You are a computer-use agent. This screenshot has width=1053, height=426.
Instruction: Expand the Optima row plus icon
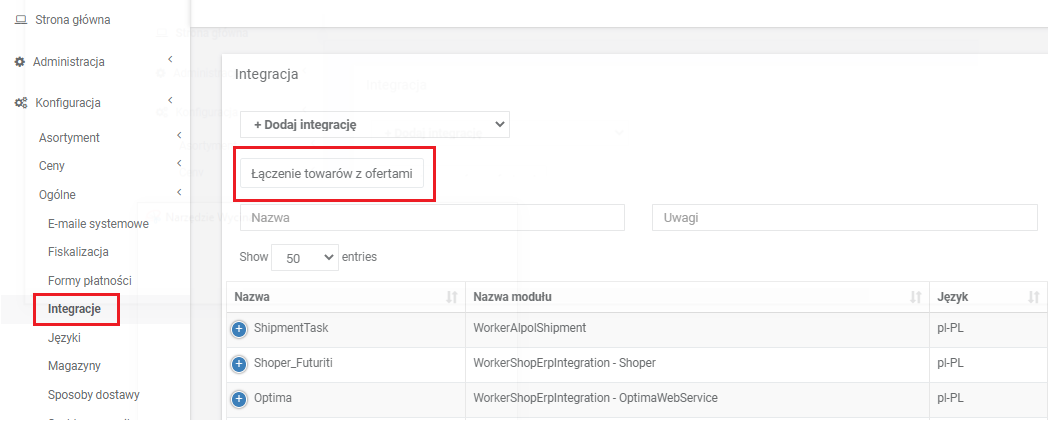pyautogui.click(x=239, y=399)
